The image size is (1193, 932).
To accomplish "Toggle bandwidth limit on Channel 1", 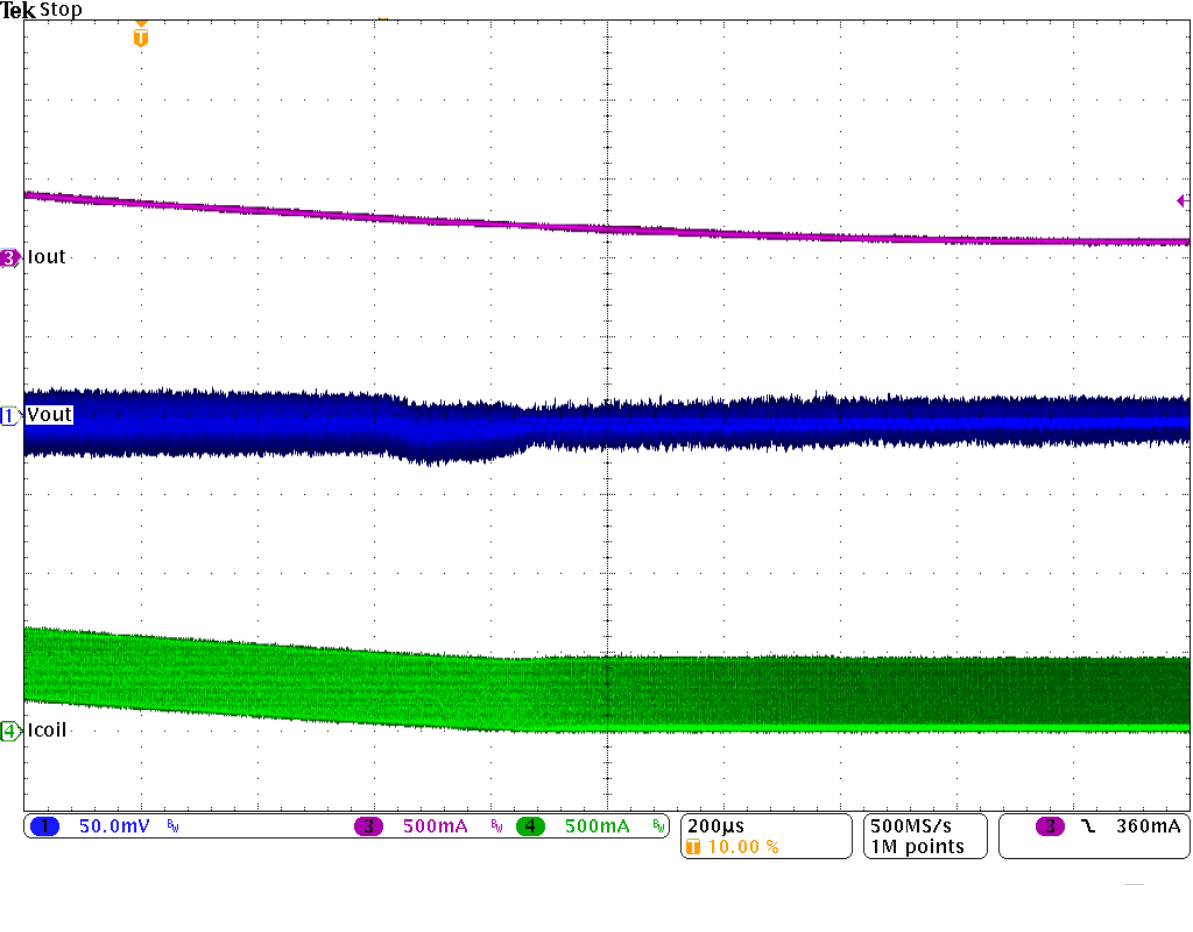I will pos(172,826).
